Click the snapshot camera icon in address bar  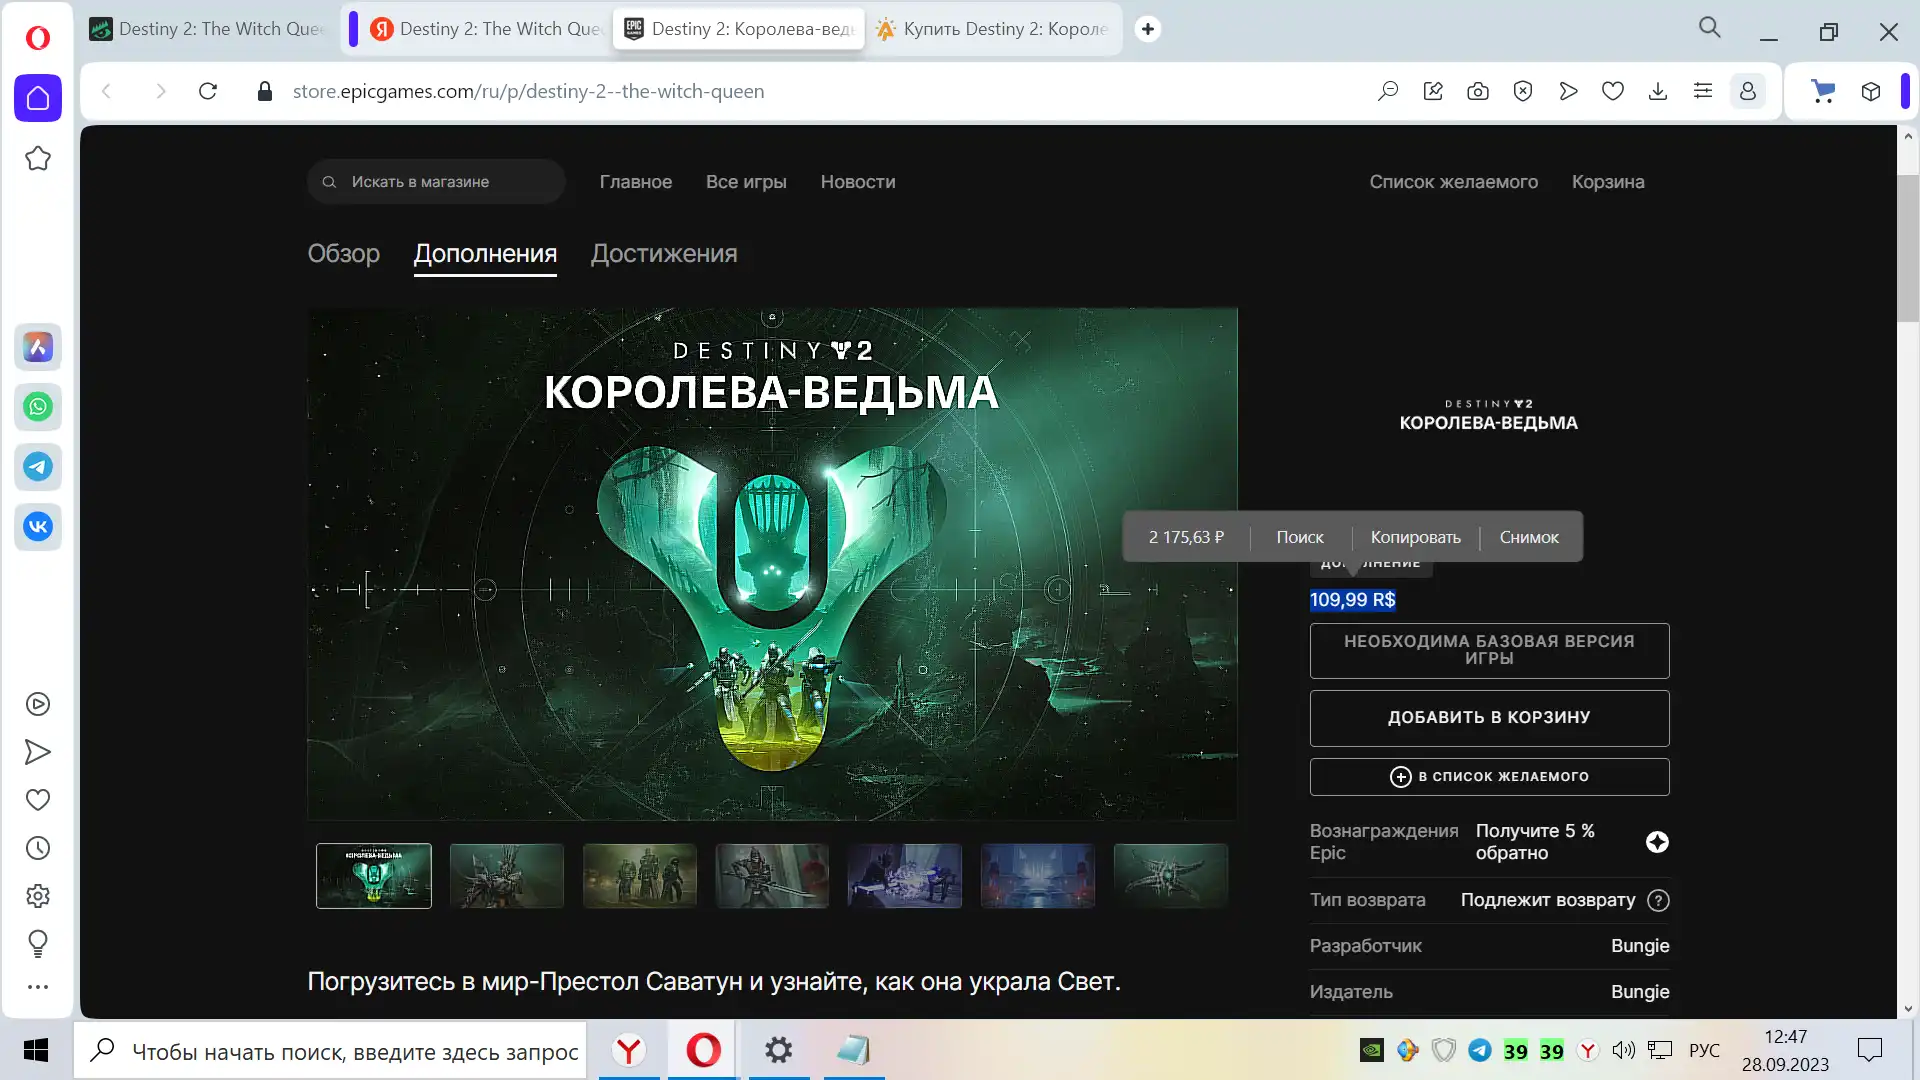[1478, 91]
